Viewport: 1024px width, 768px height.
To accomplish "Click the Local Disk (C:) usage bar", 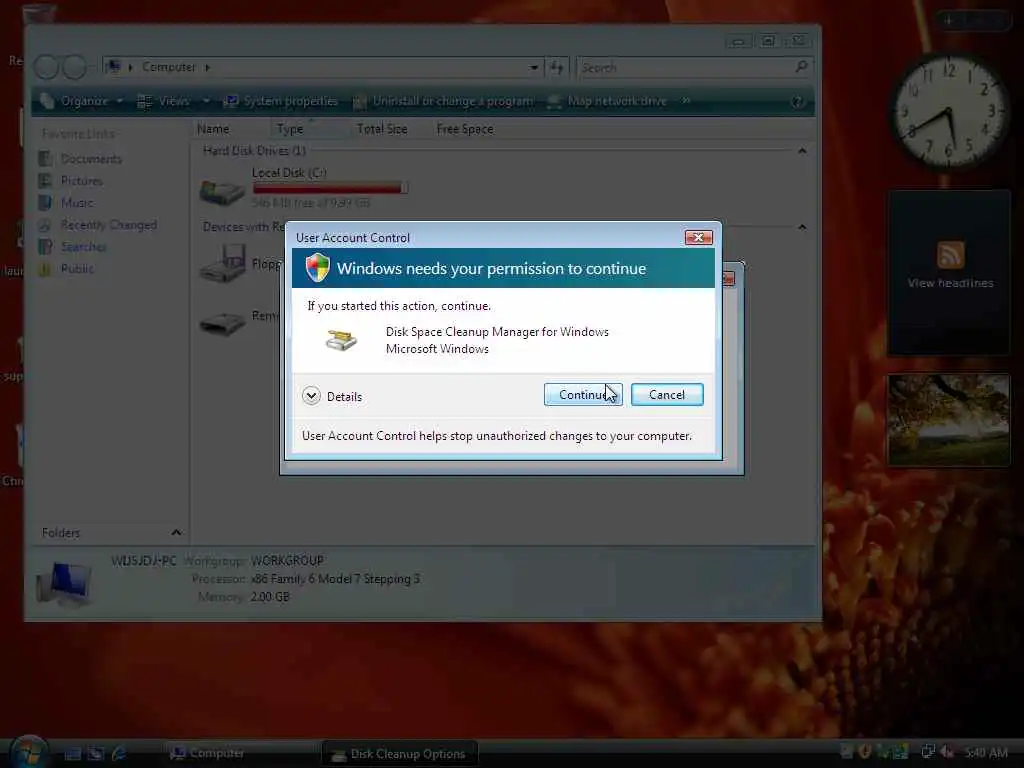I will (330, 188).
